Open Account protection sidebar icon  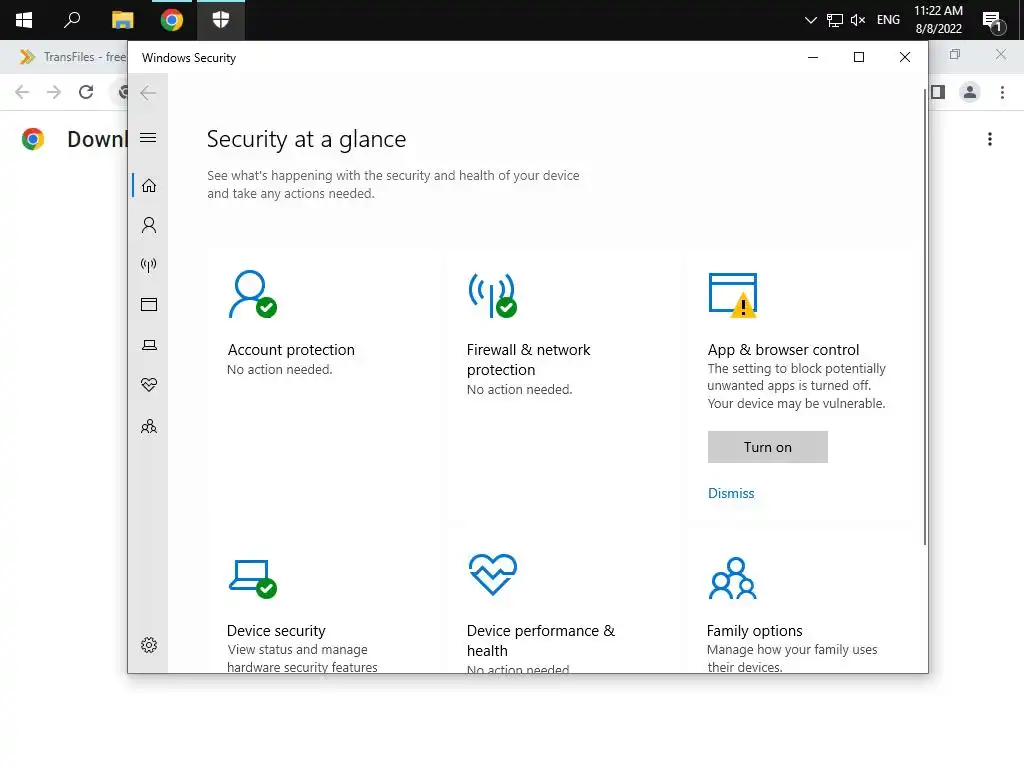[149, 225]
